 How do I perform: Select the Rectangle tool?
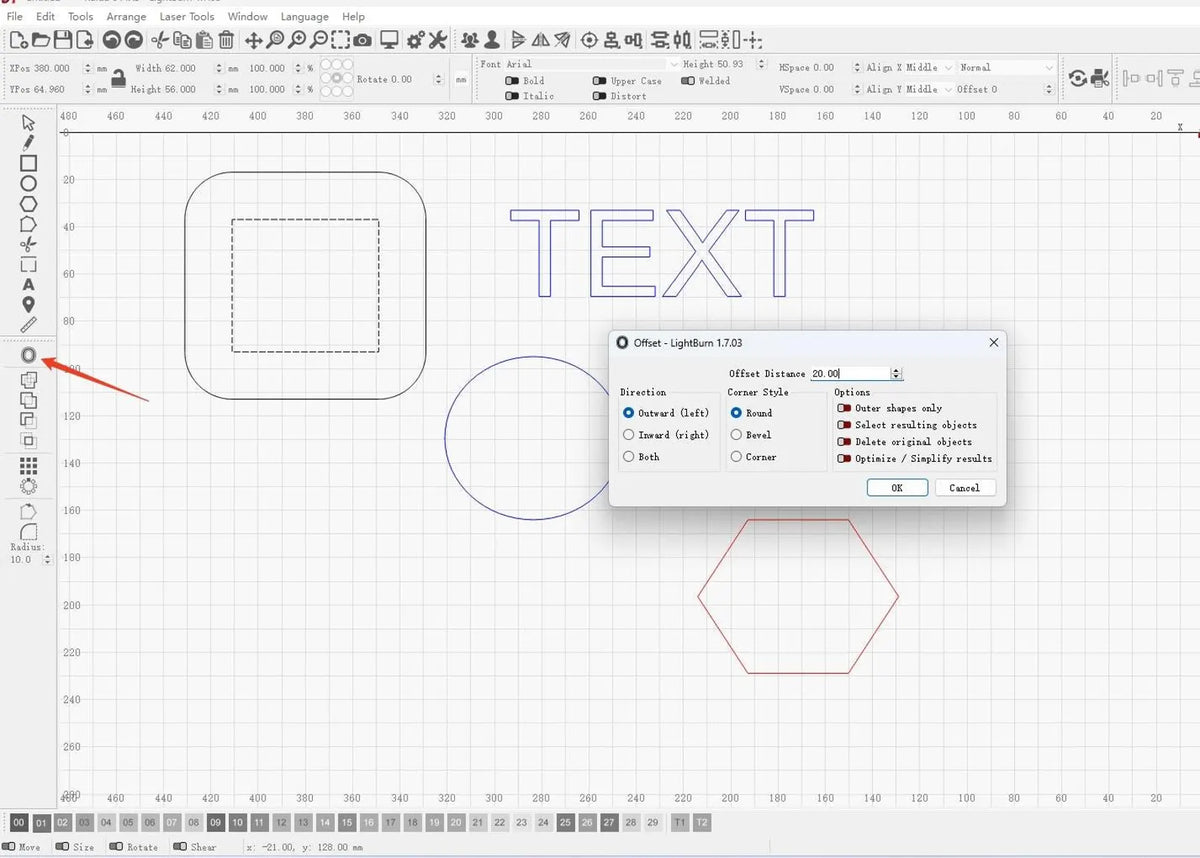28,163
